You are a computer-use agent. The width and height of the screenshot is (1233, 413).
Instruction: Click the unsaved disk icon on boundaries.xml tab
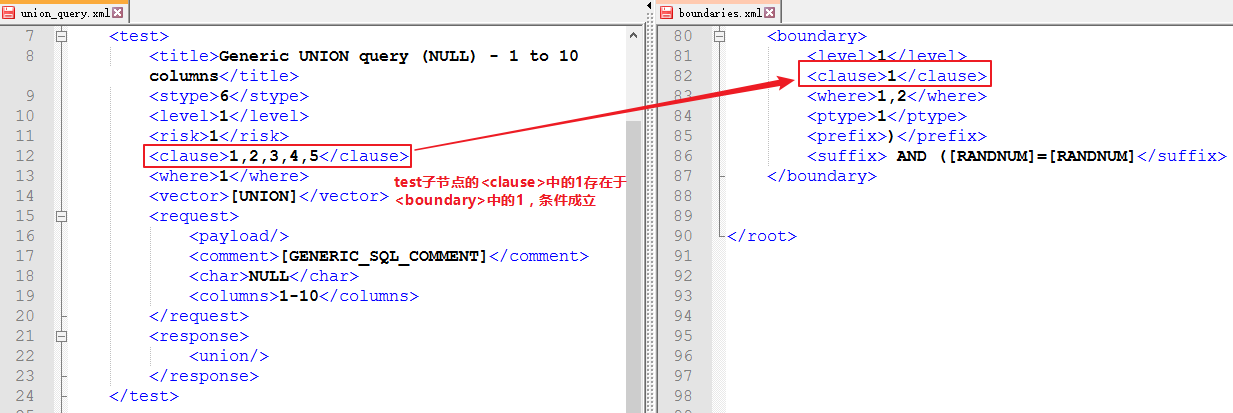tap(667, 13)
